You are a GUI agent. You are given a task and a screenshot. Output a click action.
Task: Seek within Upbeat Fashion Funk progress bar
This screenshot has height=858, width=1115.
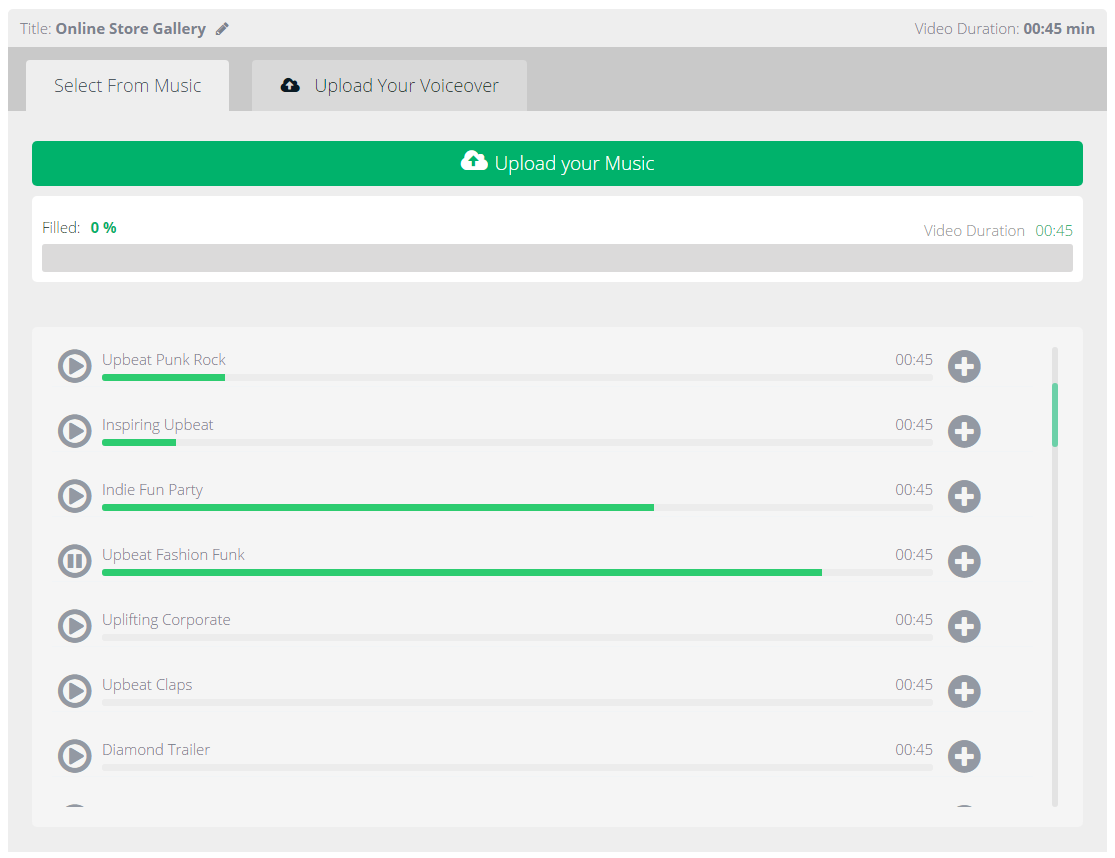click(x=517, y=572)
